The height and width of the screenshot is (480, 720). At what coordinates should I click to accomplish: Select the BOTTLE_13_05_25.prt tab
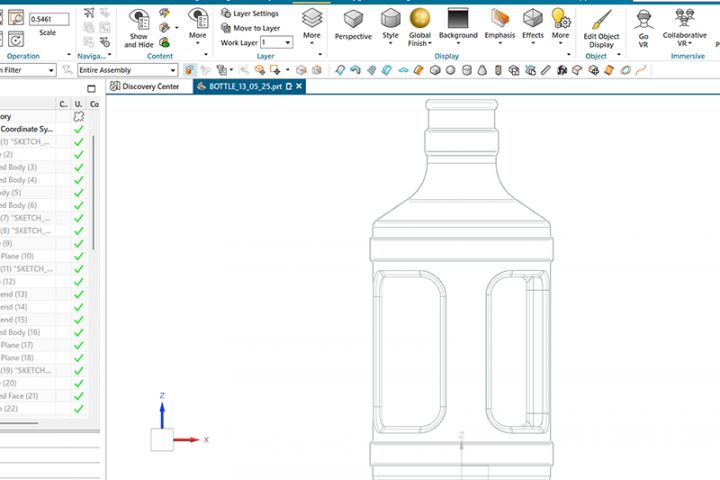pyautogui.click(x=245, y=86)
